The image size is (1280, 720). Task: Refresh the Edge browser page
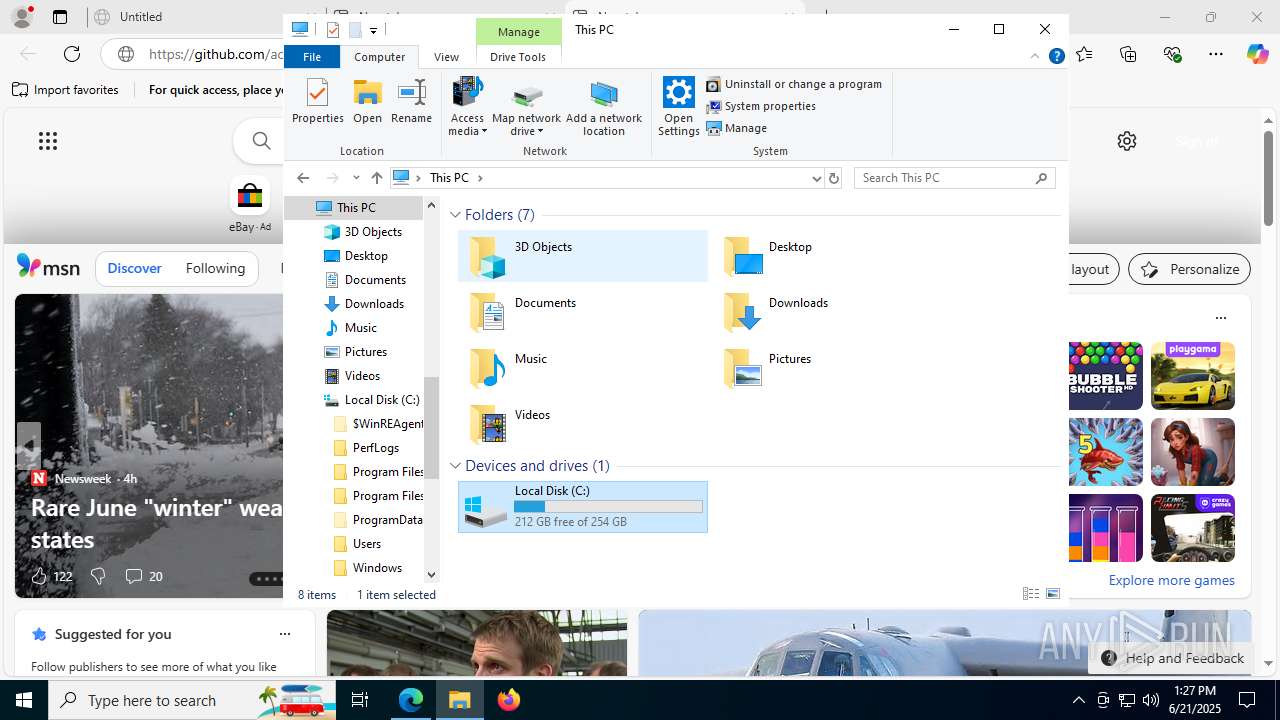tap(72, 54)
